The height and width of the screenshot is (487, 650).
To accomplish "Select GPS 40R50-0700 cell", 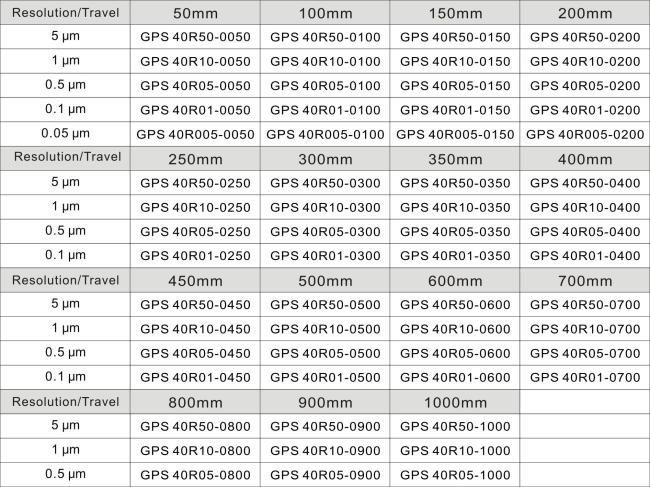I will point(585,305).
